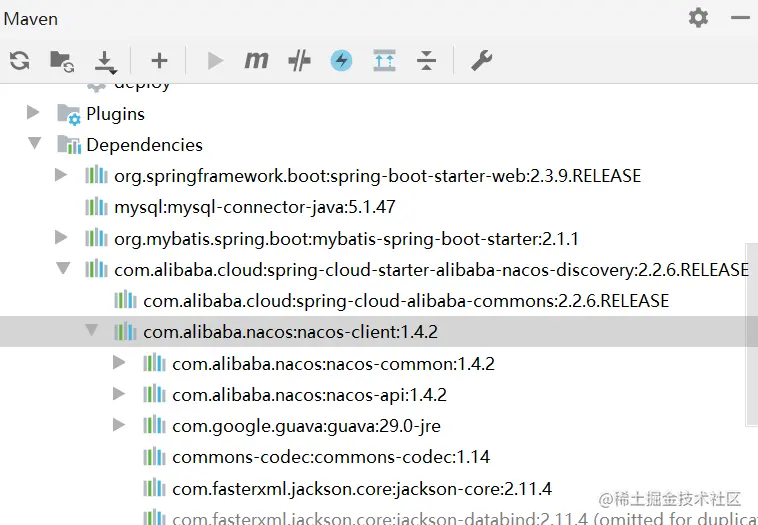Select spring-cloud-alibaba-commons:2.2.6.RELEASE row

pyautogui.click(x=406, y=301)
